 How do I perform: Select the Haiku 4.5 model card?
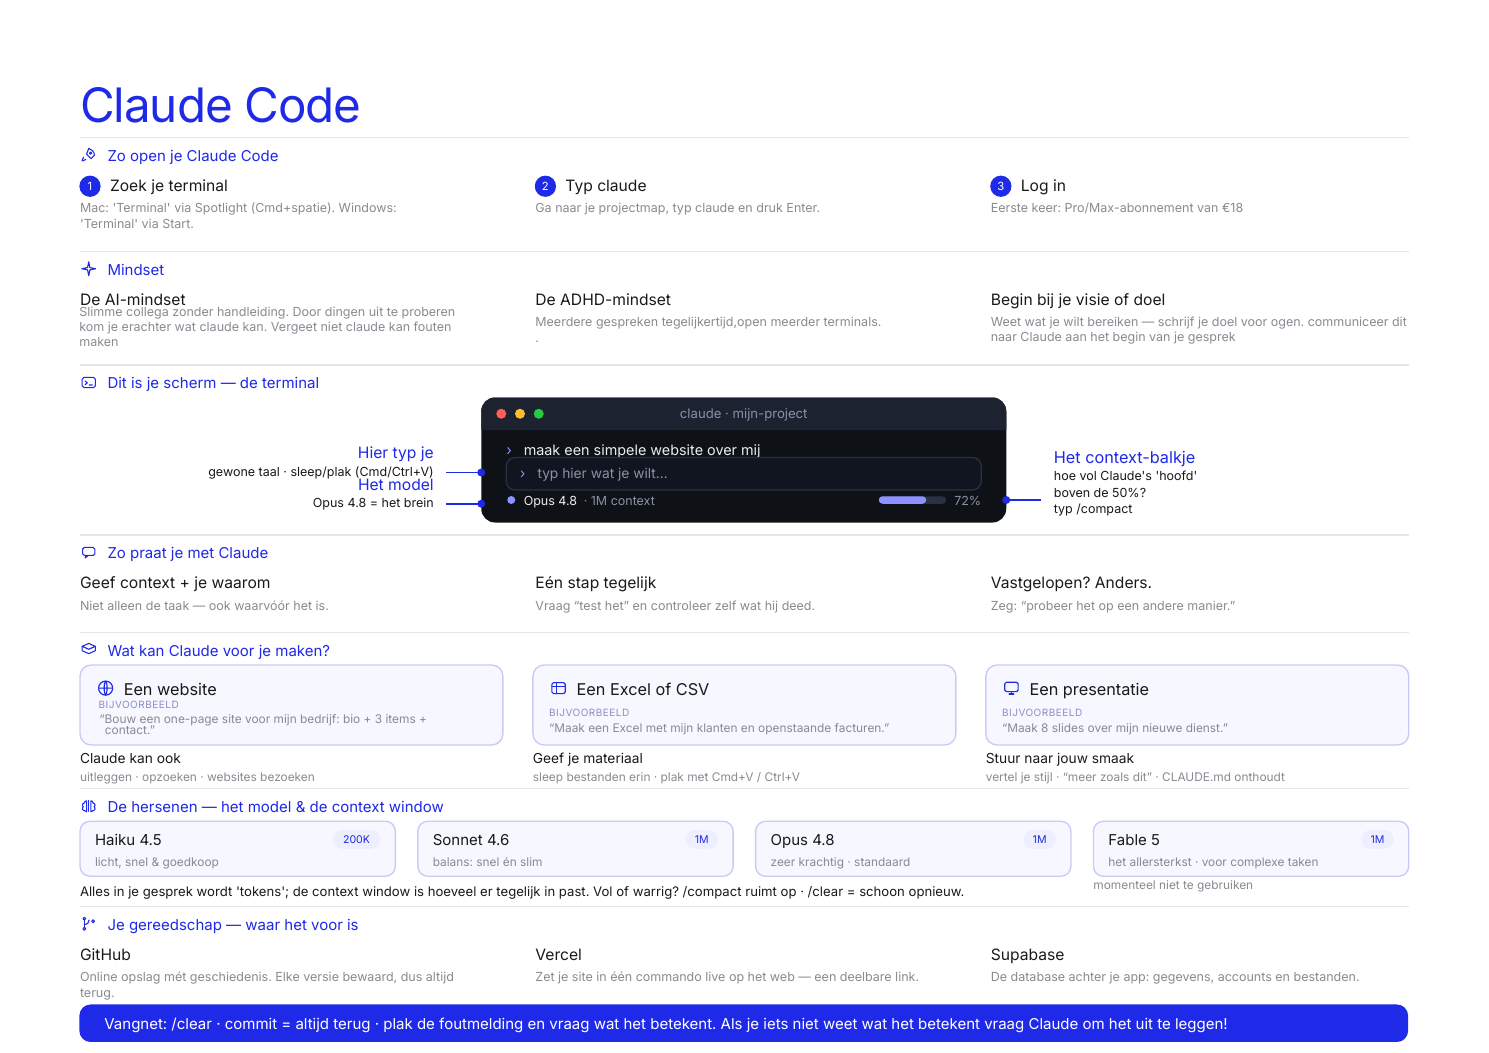click(x=238, y=849)
